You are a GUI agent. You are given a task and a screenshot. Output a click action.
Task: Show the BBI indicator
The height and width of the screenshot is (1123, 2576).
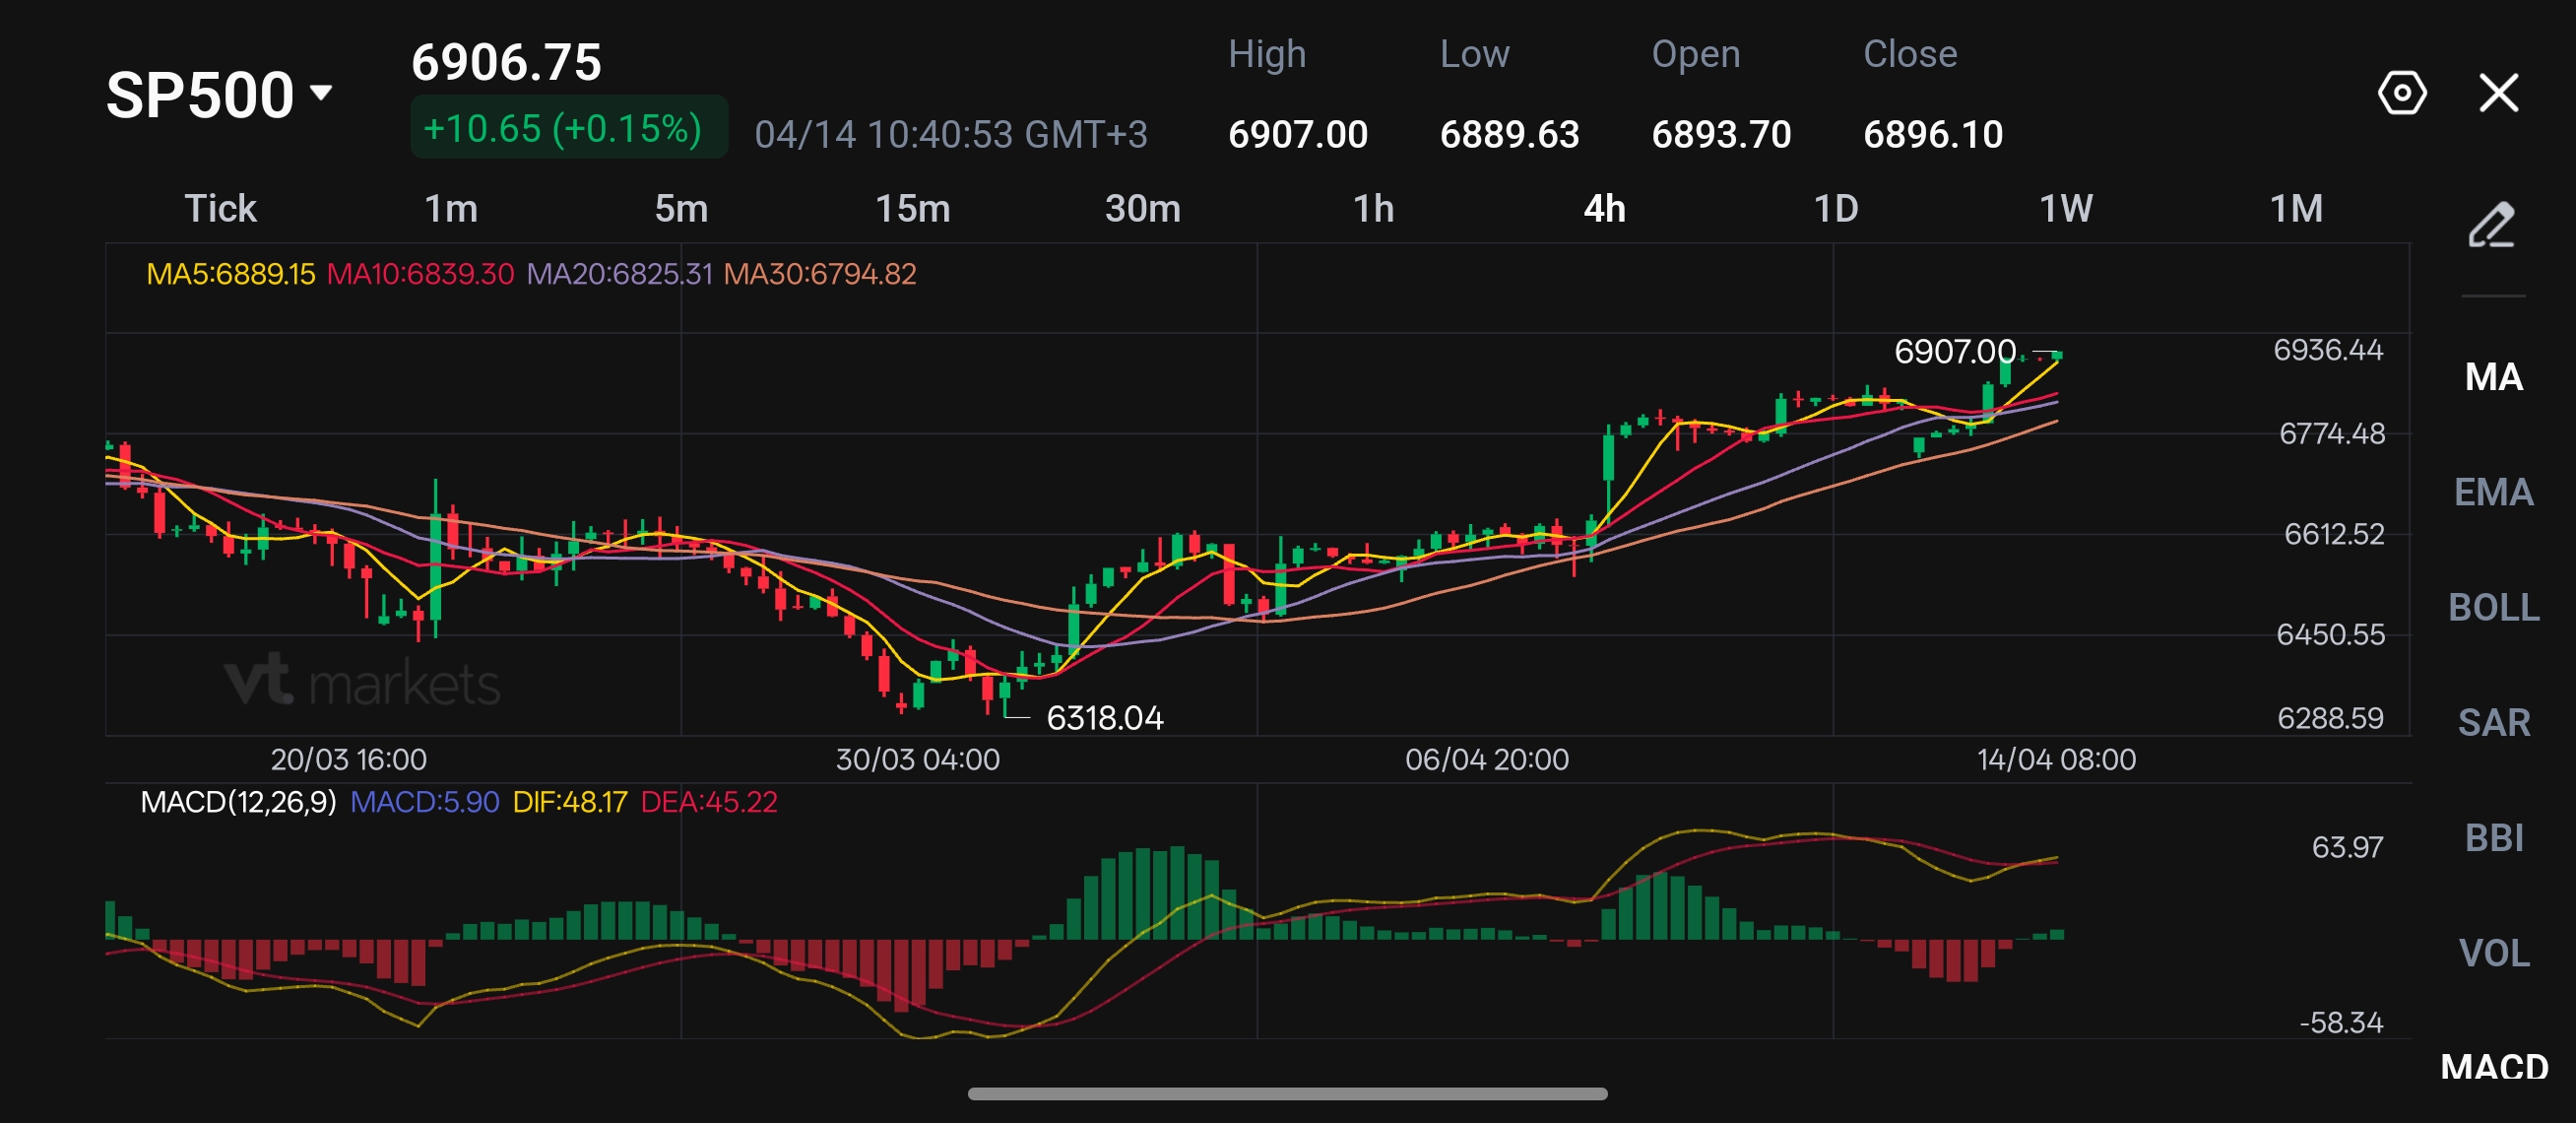pyautogui.click(x=2493, y=838)
